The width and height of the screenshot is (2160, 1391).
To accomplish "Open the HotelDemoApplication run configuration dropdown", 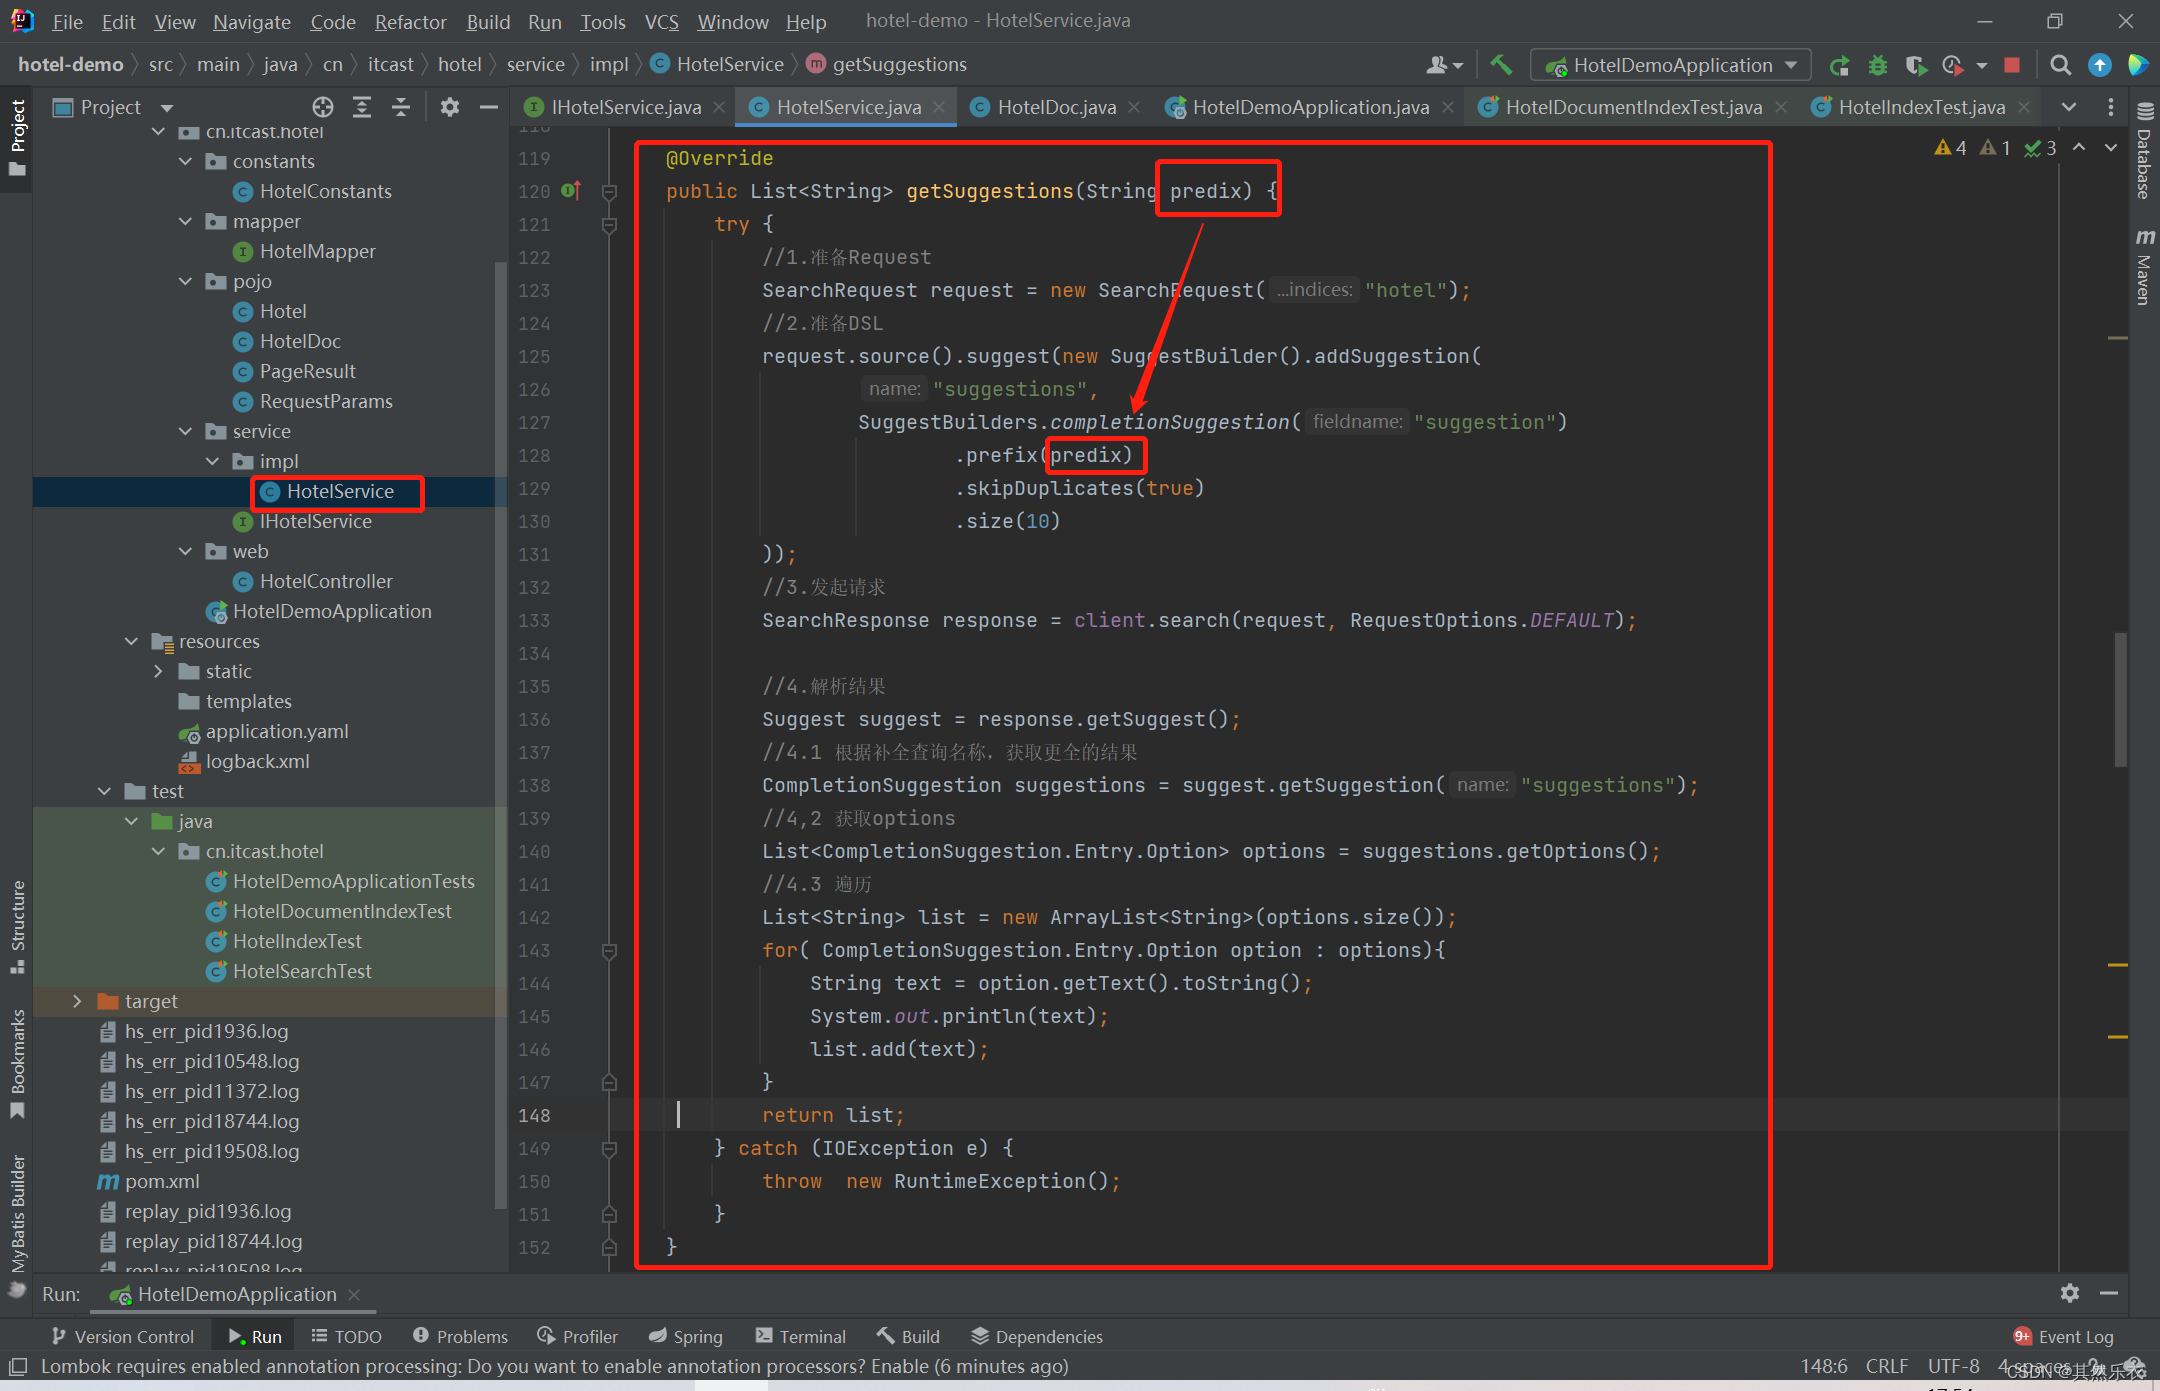I will [1670, 65].
